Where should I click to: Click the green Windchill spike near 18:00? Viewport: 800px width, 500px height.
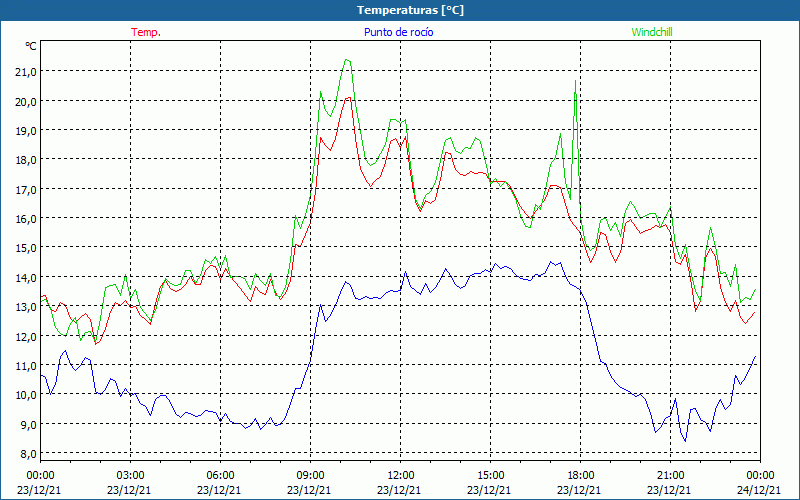click(x=576, y=82)
